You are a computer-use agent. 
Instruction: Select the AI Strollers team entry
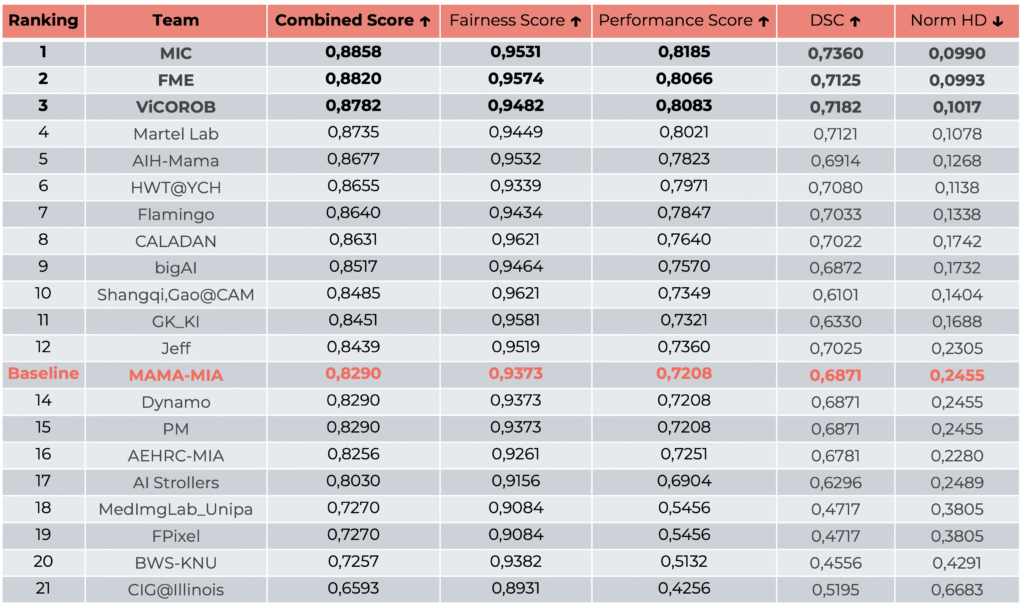(x=176, y=482)
